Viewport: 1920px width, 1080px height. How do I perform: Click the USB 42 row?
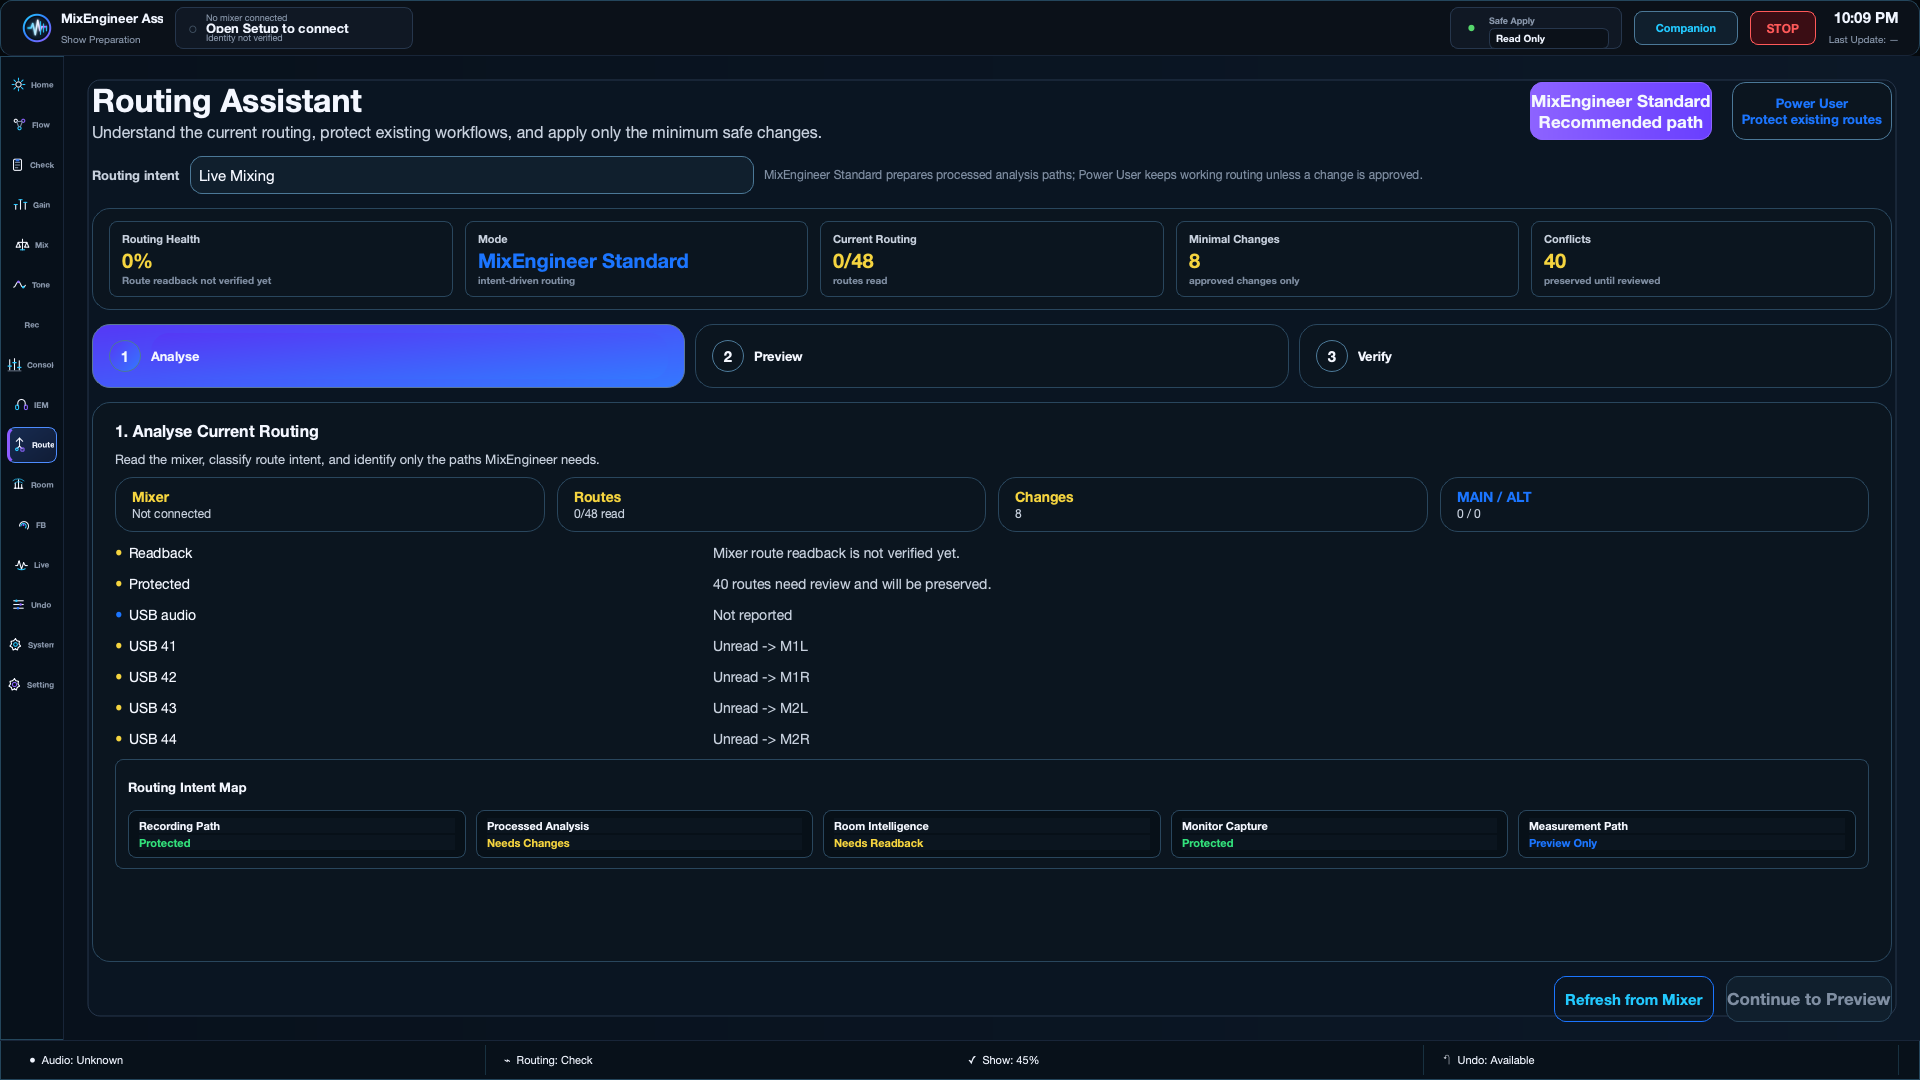[x=991, y=677]
